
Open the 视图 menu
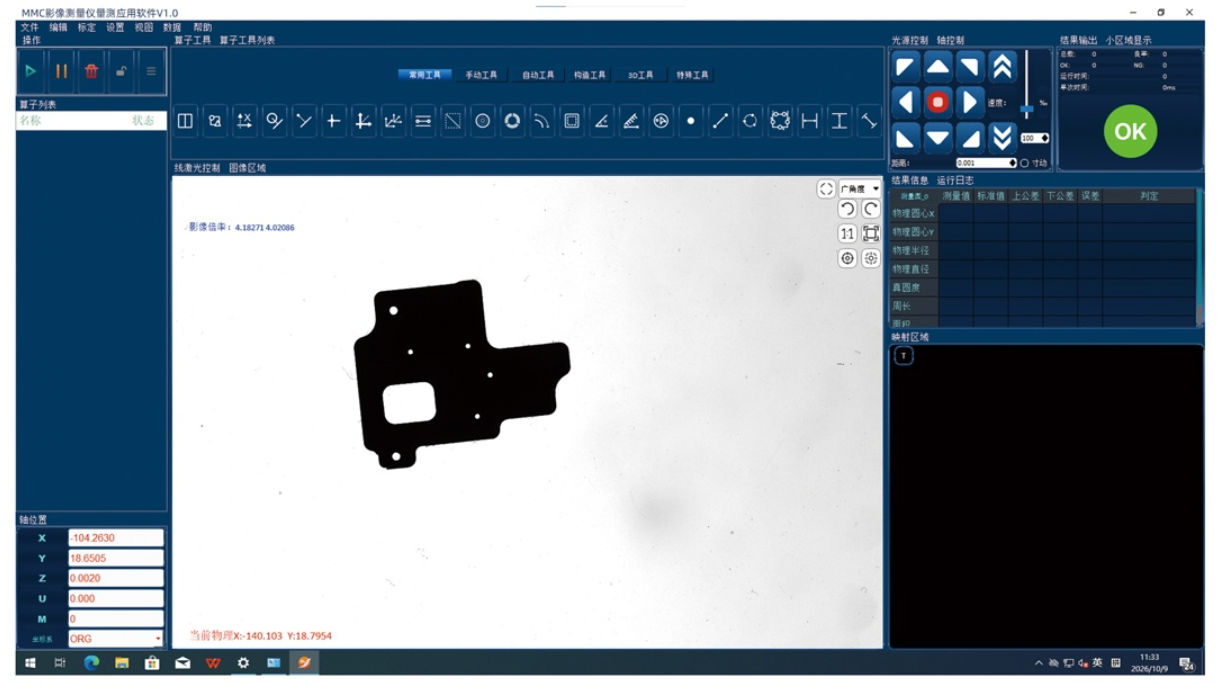tap(144, 28)
